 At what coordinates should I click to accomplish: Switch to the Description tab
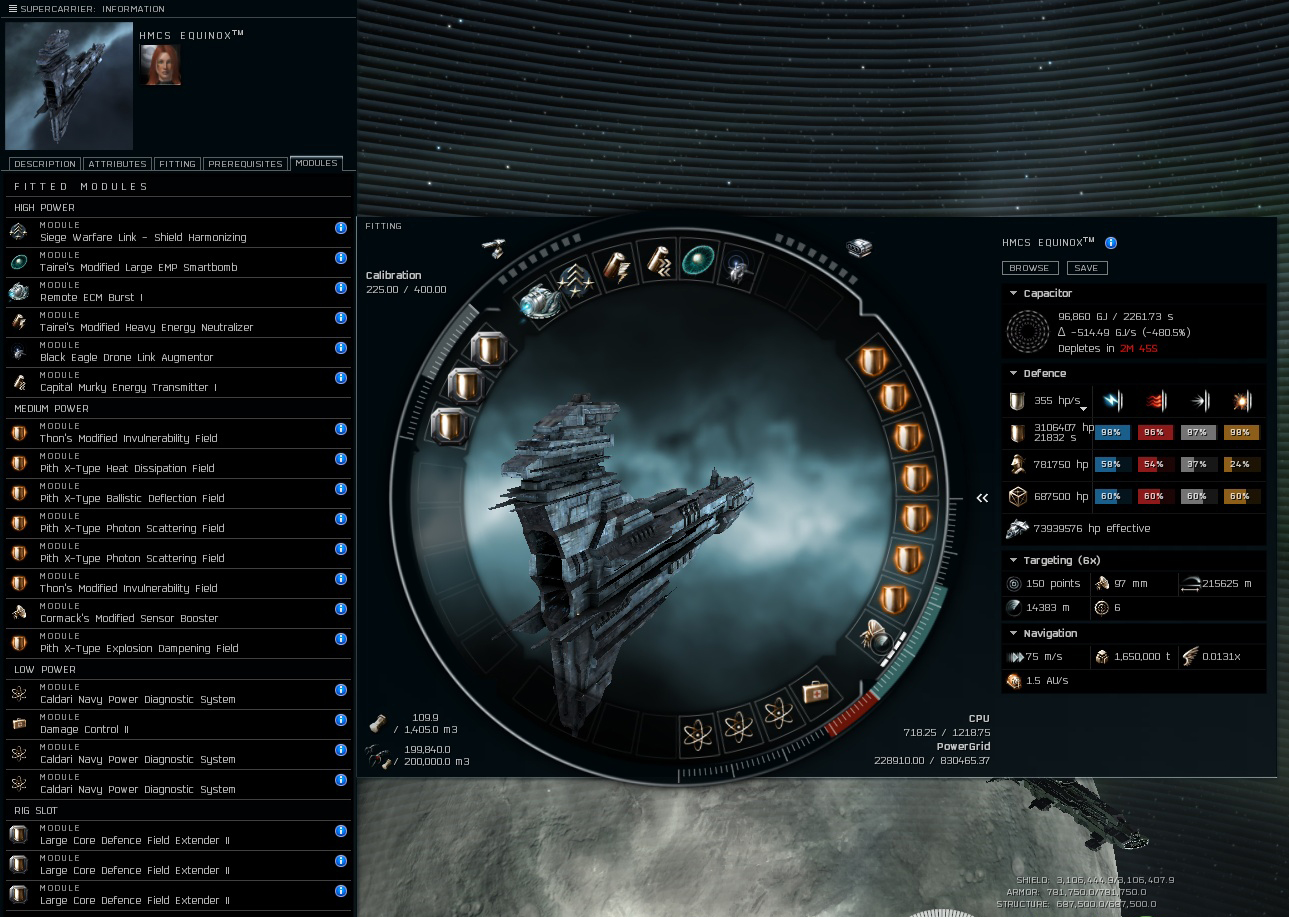[44, 164]
